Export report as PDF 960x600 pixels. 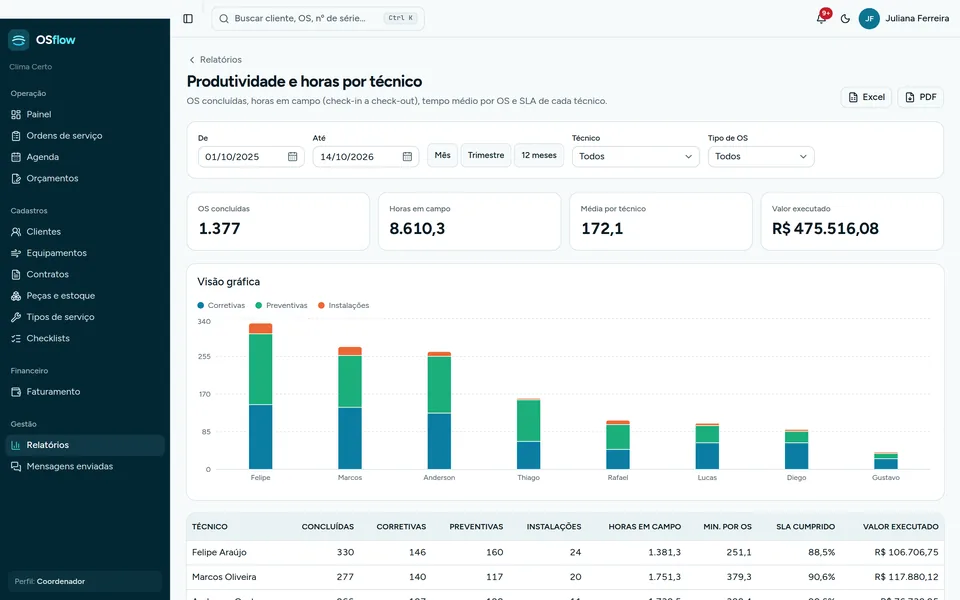(x=921, y=97)
